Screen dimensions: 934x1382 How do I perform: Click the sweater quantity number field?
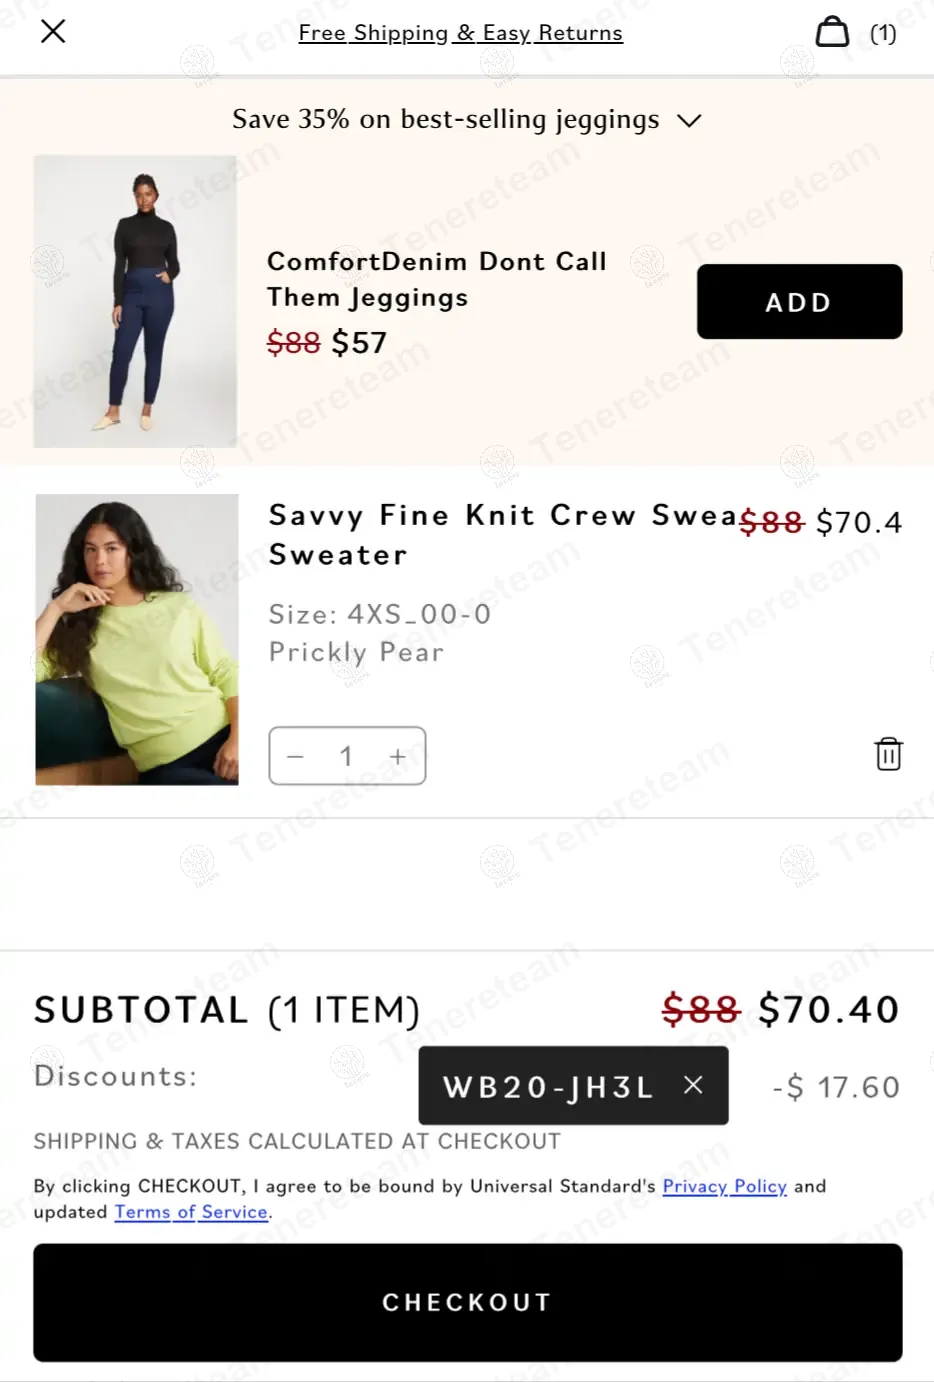(x=346, y=756)
